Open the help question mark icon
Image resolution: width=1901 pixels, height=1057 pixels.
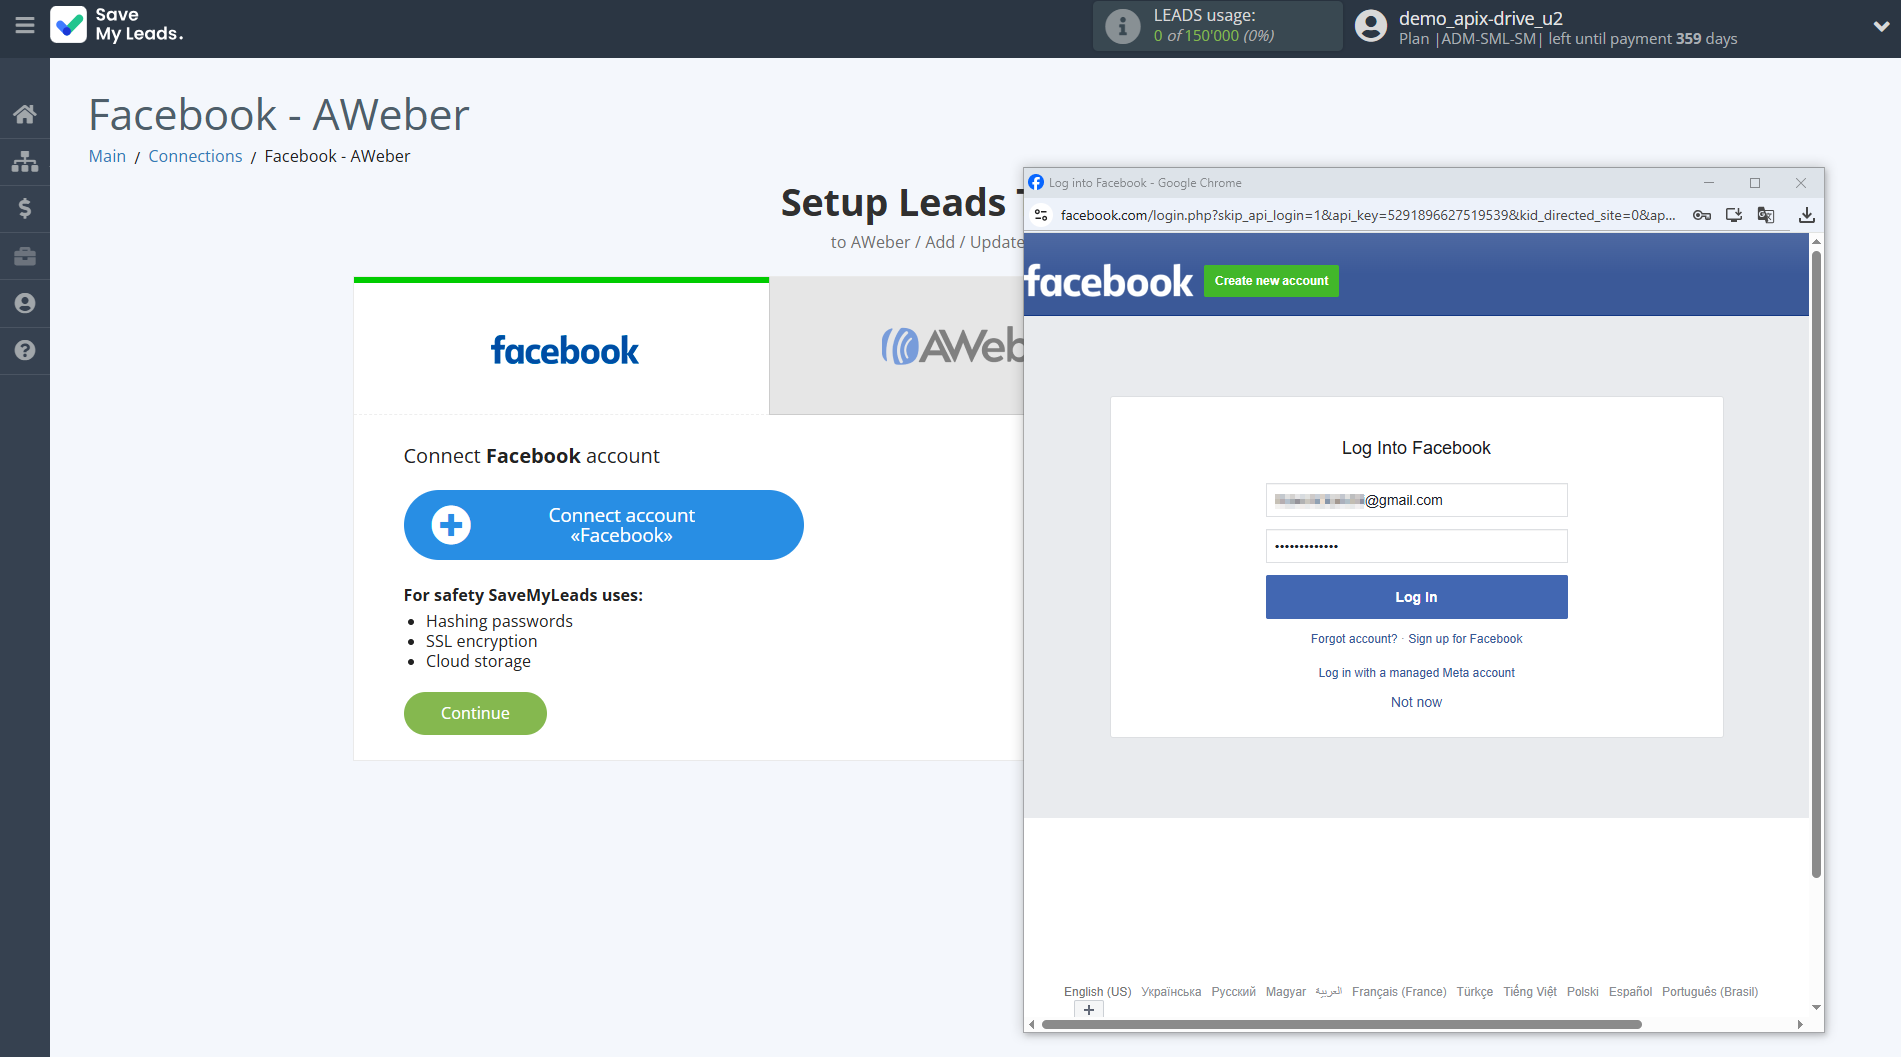click(x=25, y=350)
